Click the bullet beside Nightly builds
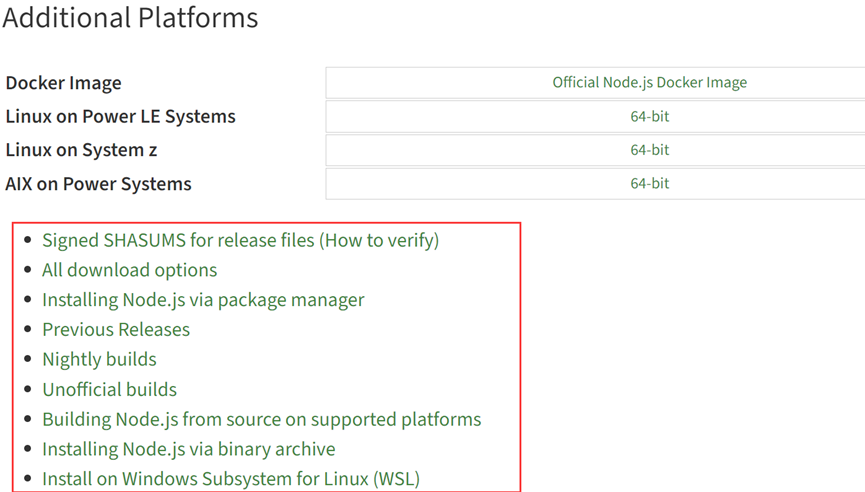 [x=27, y=360]
